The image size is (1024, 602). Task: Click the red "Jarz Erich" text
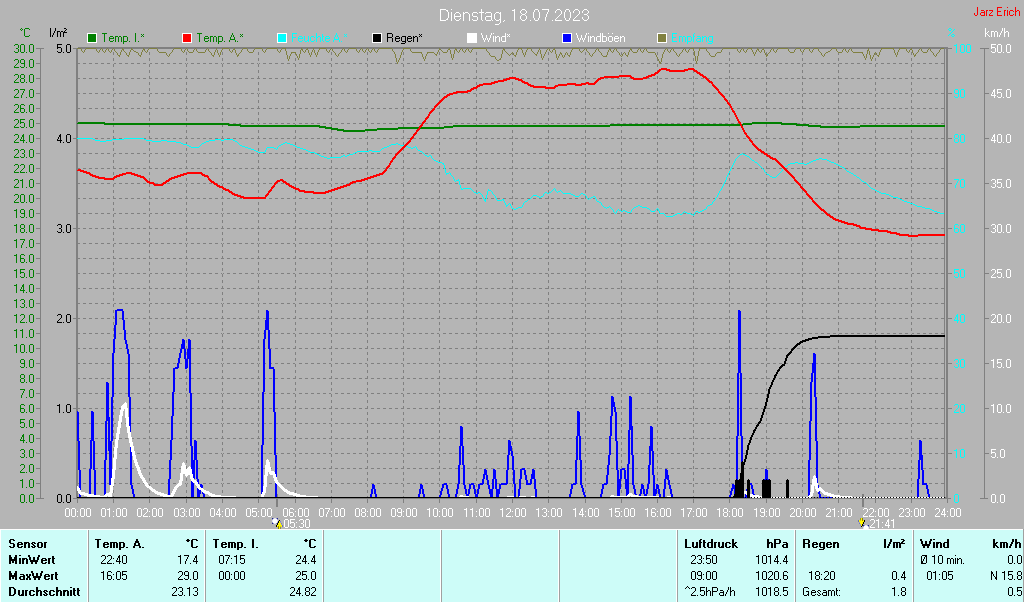997,12
